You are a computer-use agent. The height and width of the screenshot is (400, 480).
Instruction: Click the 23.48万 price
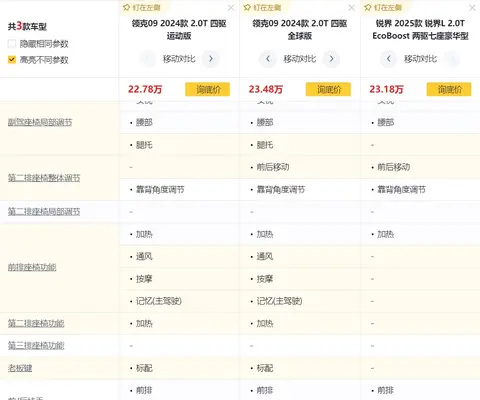tap(266, 89)
